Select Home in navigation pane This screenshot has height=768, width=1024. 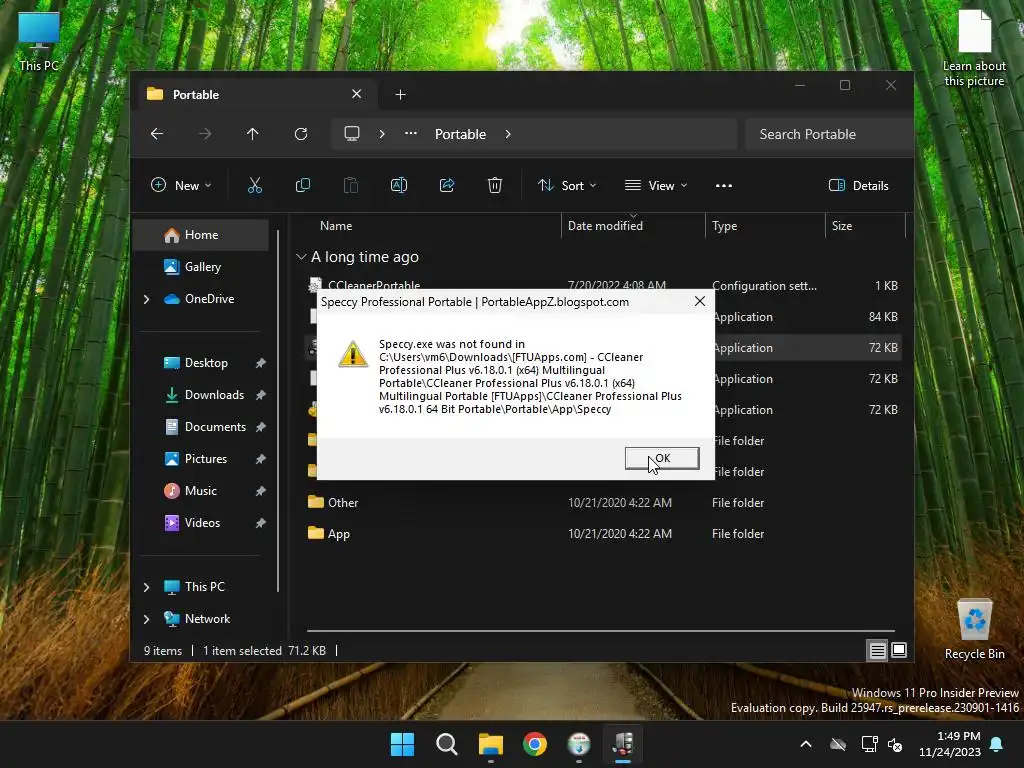[x=201, y=234]
